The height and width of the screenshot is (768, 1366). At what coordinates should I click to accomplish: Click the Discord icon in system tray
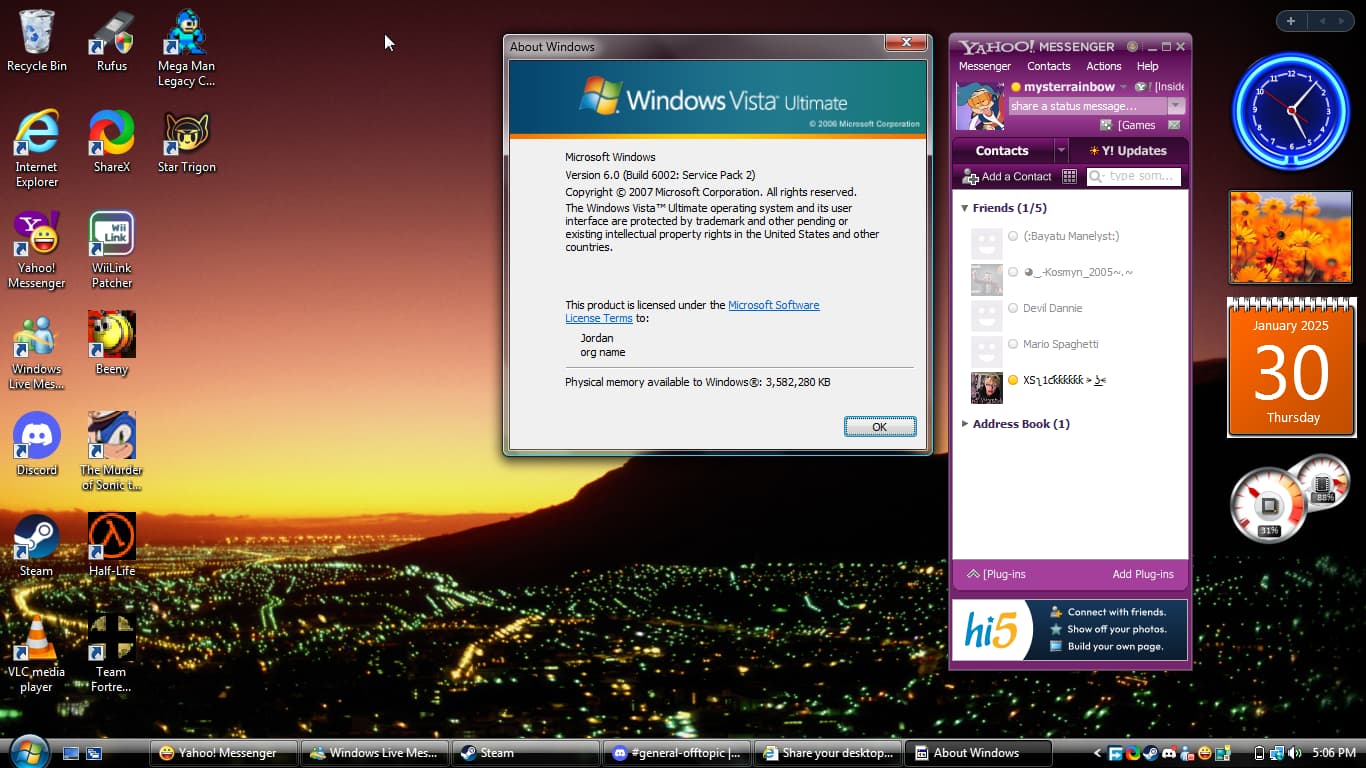tap(1169, 753)
